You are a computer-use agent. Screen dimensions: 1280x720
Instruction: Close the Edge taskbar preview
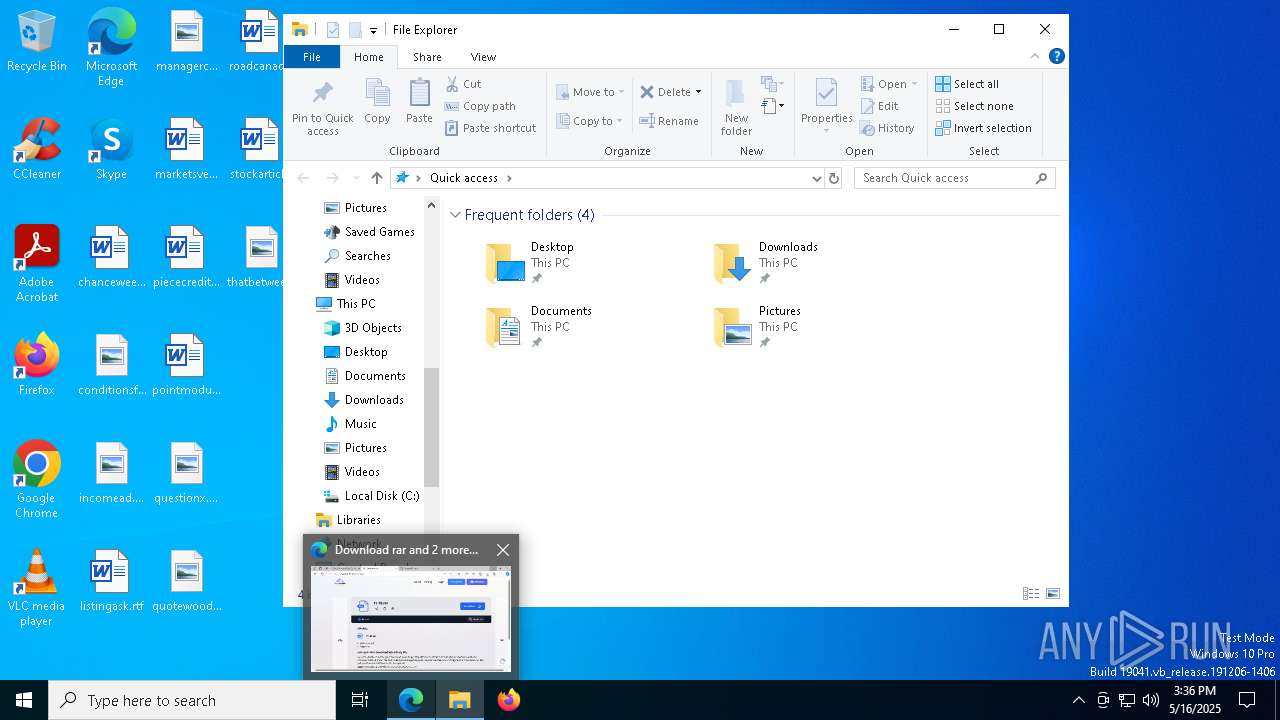click(x=503, y=550)
